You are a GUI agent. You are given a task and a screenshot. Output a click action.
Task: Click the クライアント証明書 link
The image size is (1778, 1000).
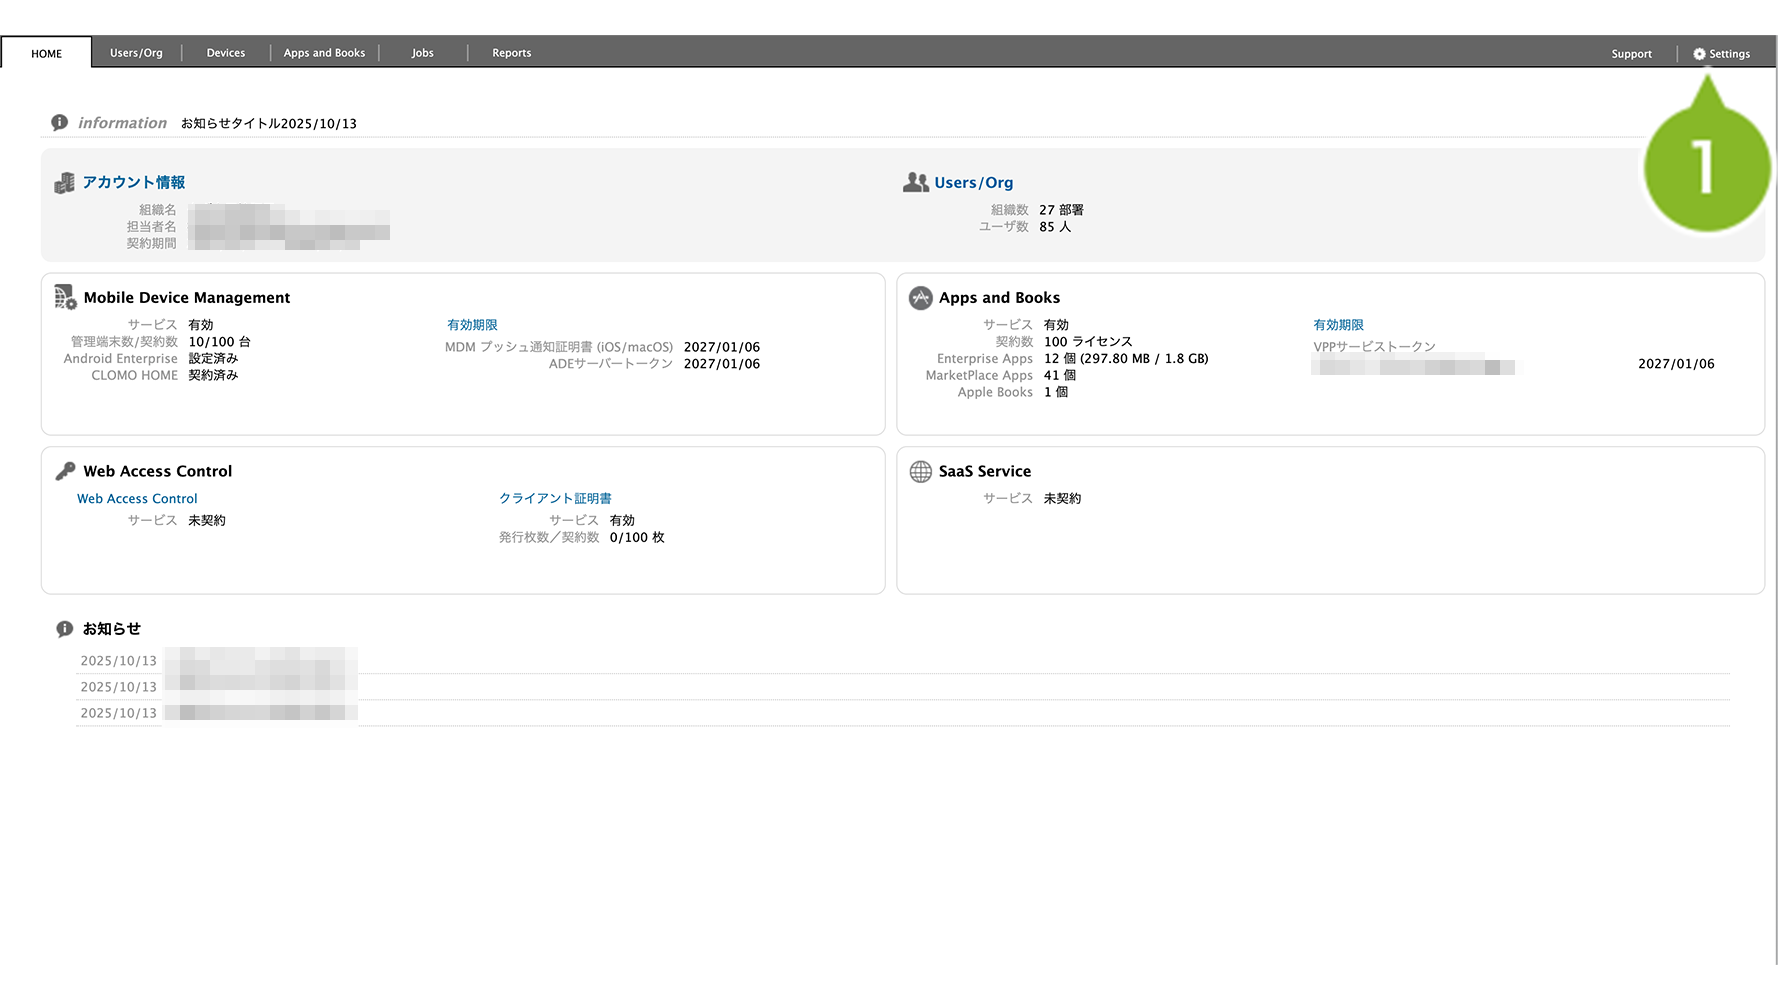[x=555, y=498]
